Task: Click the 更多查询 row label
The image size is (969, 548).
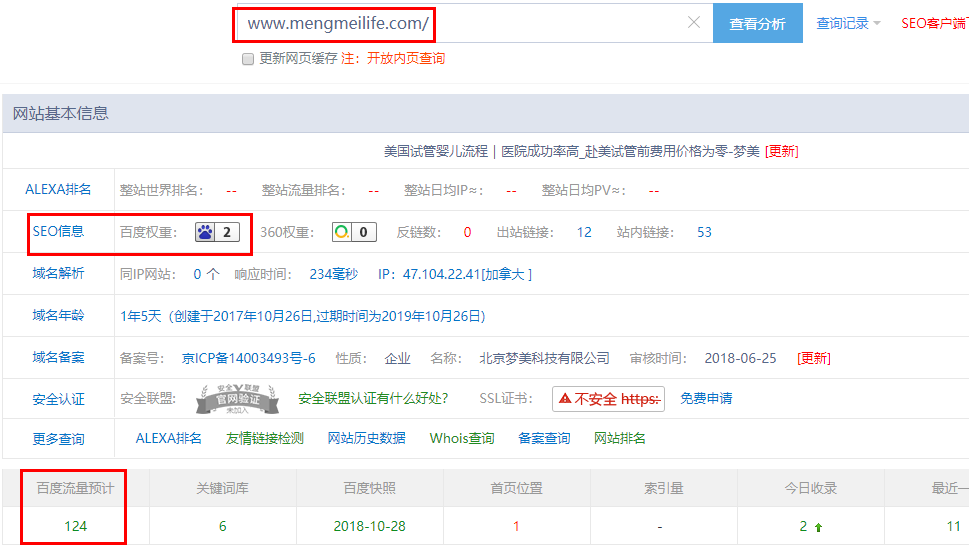Action: (x=58, y=439)
